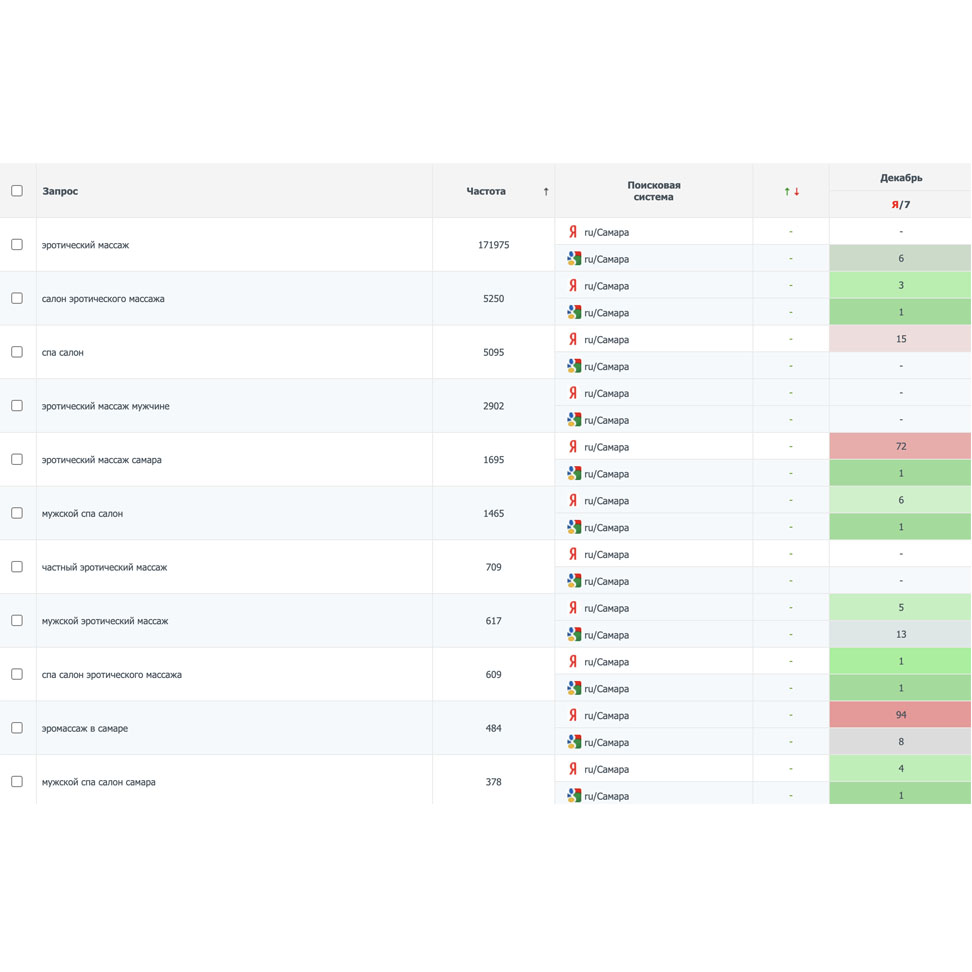Tick the checkbox for the 1465 frequency row
Screen dimensions: 972x972
(17, 513)
